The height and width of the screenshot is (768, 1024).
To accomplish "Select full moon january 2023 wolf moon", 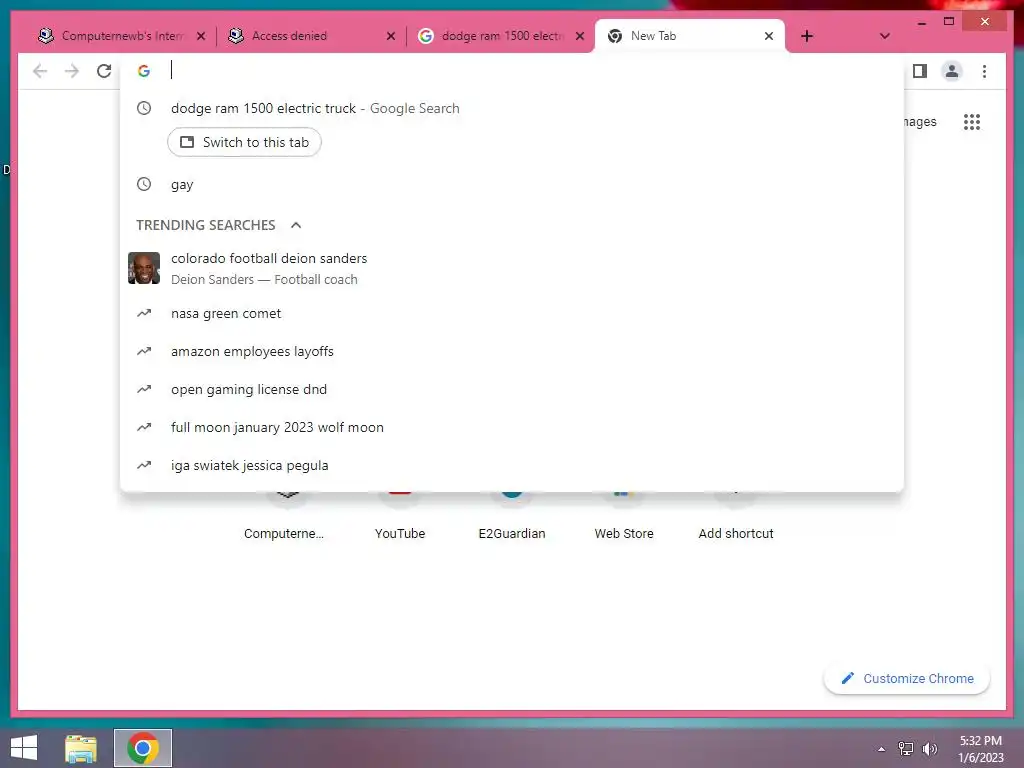I will pyautogui.click(x=511, y=427).
